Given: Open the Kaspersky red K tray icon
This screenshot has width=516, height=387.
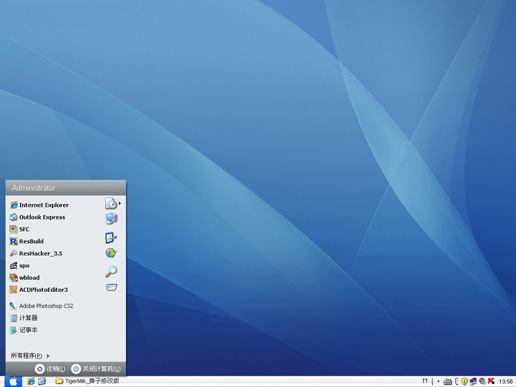Looking at the screenshot, I should pos(491,381).
